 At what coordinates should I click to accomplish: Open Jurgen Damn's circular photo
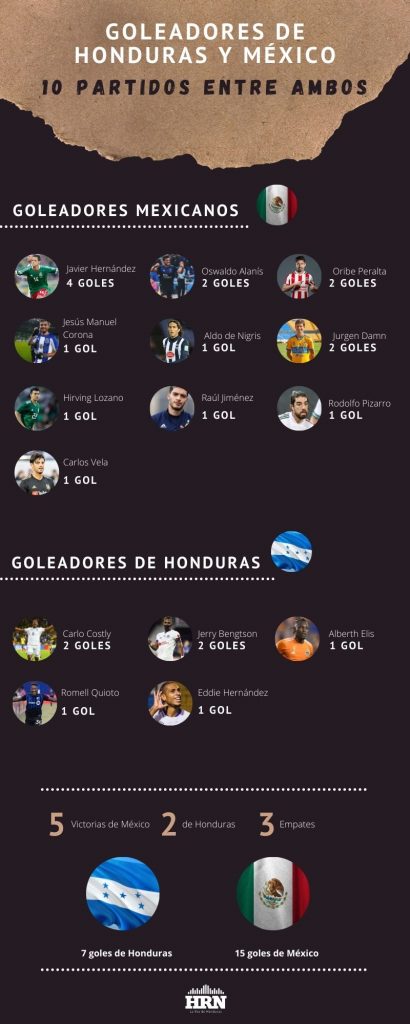[x=299, y=340]
